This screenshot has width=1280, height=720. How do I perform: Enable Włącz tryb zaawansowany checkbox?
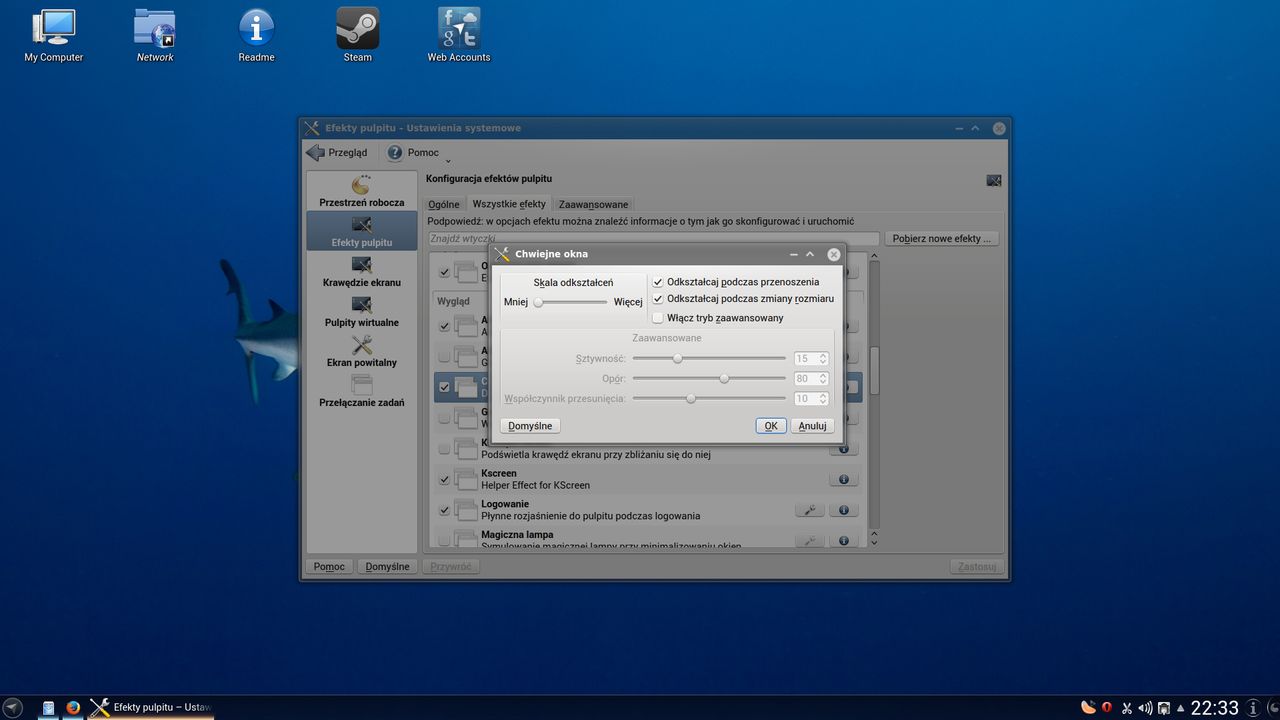[657, 318]
